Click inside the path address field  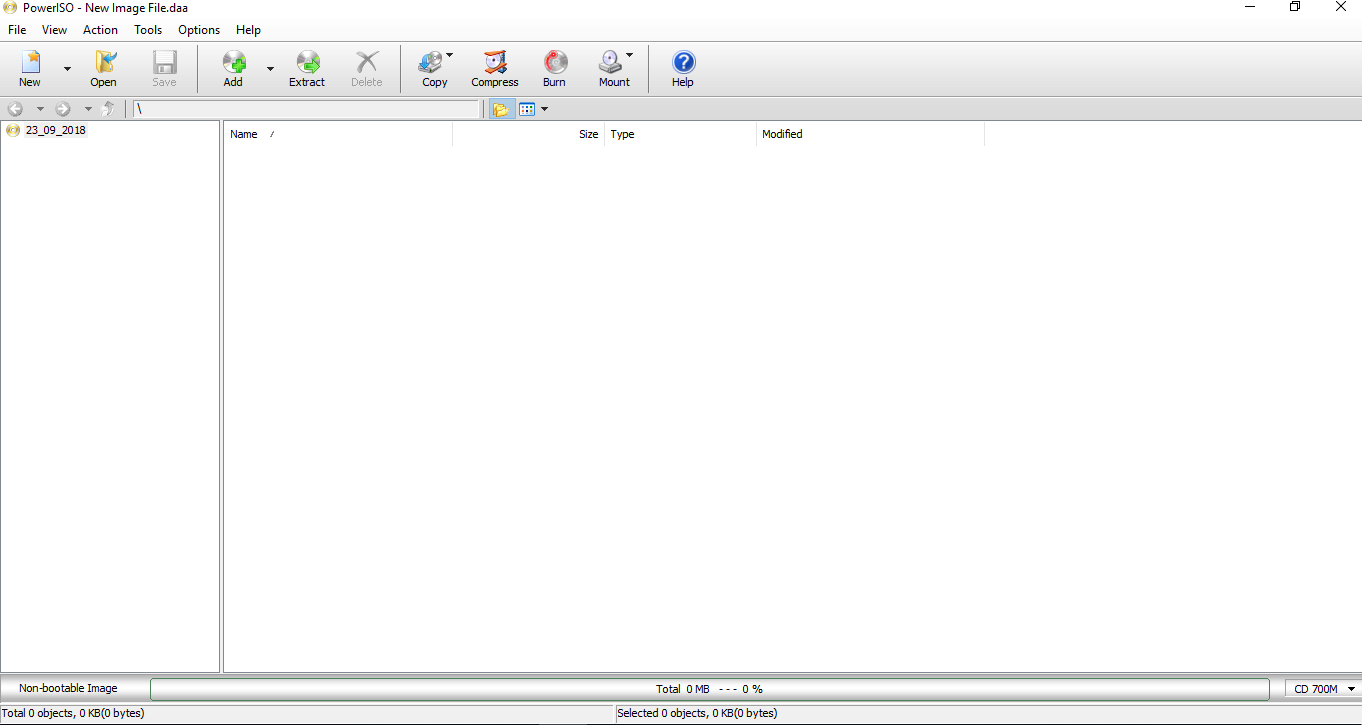pyautogui.click(x=305, y=108)
